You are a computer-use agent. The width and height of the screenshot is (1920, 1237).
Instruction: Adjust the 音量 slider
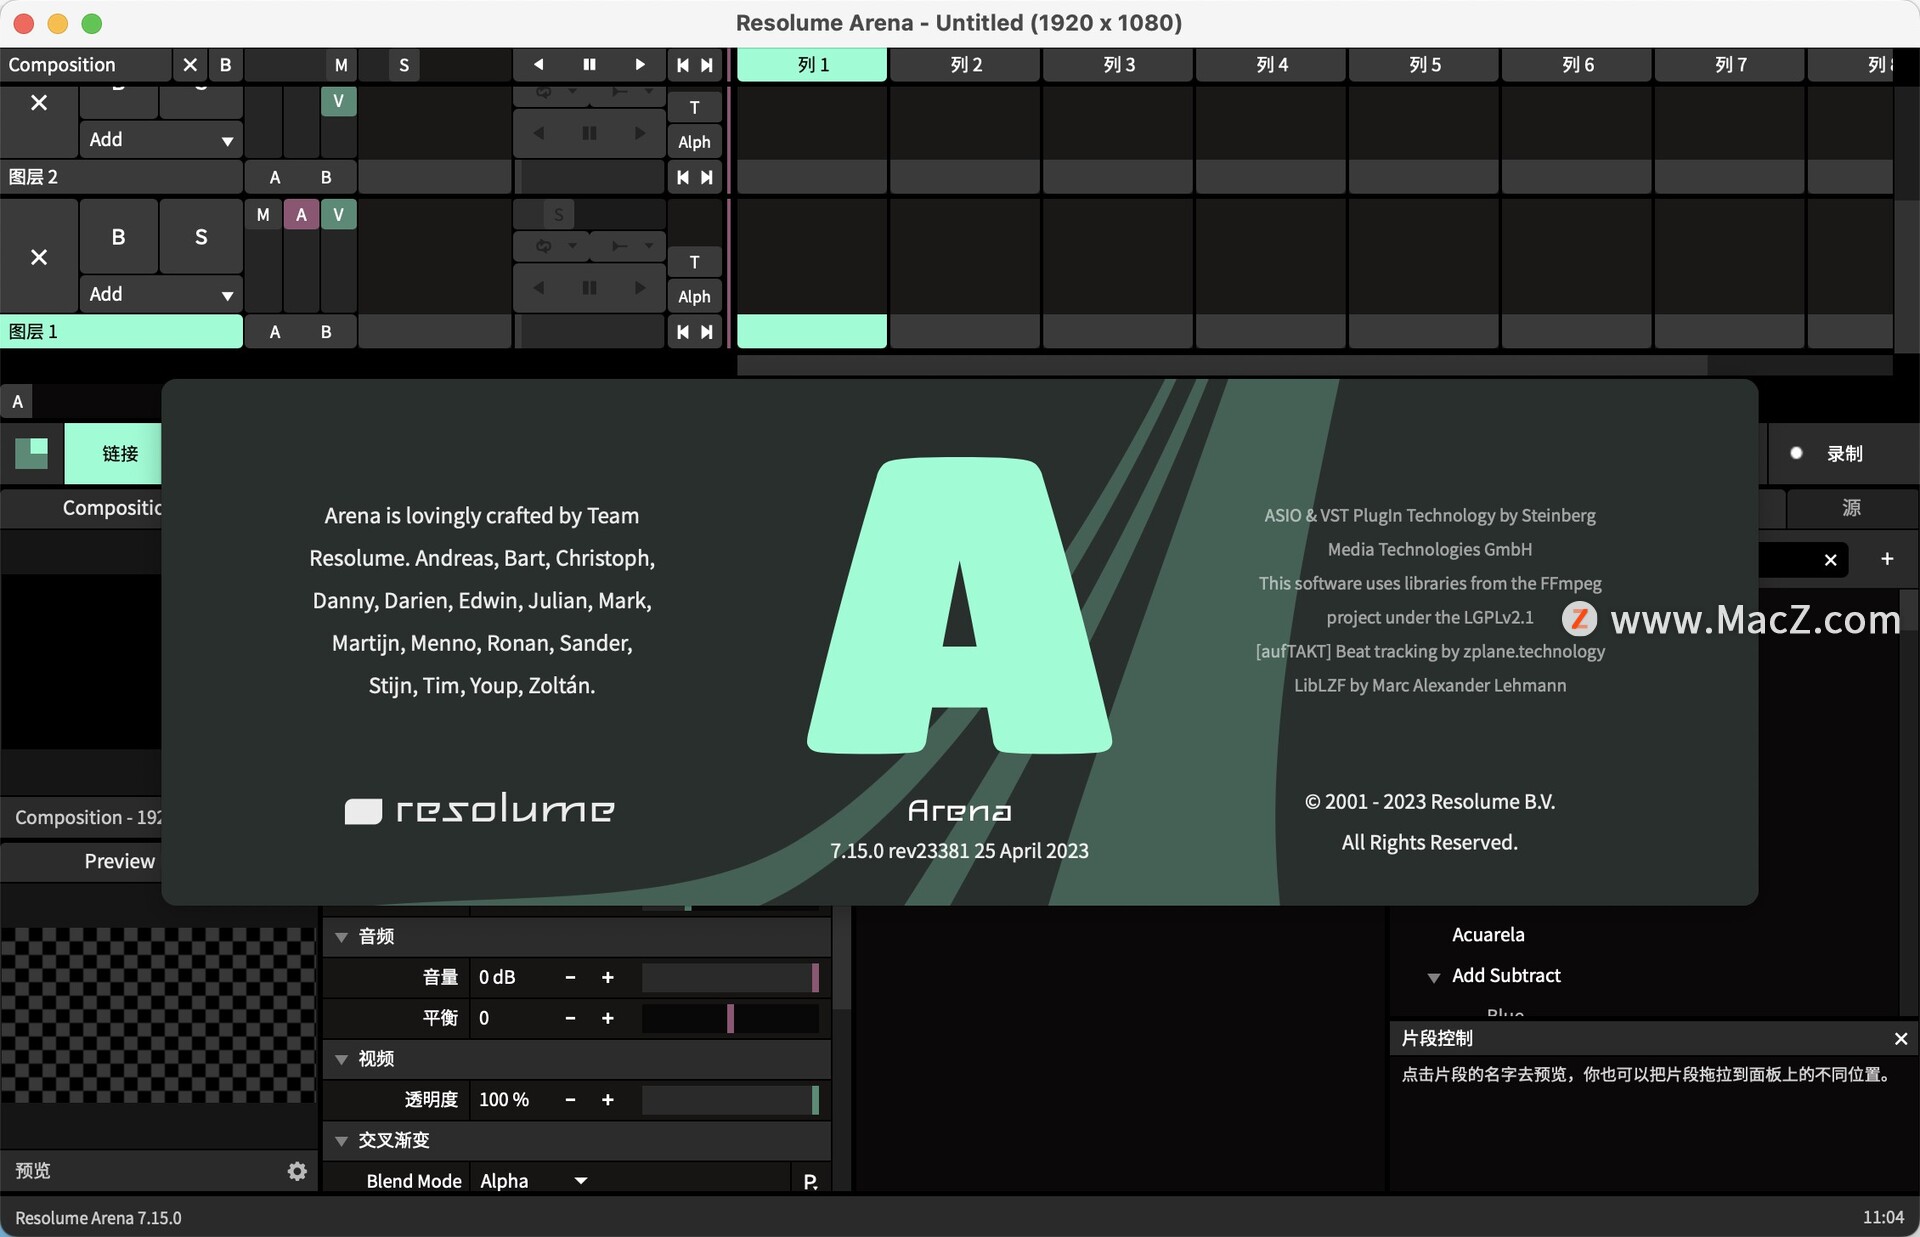coord(730,978)
